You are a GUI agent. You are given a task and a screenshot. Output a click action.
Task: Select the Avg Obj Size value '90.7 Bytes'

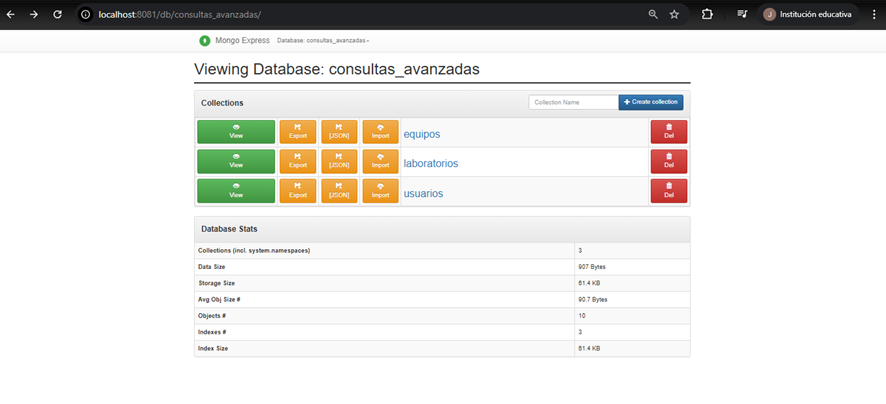[x=593, y=299]
